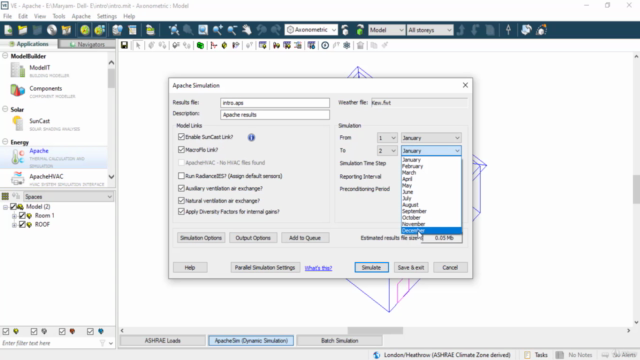The image size is (640, 360).
Task: Open the Apache menu
Action: click(x=81, y=16)
